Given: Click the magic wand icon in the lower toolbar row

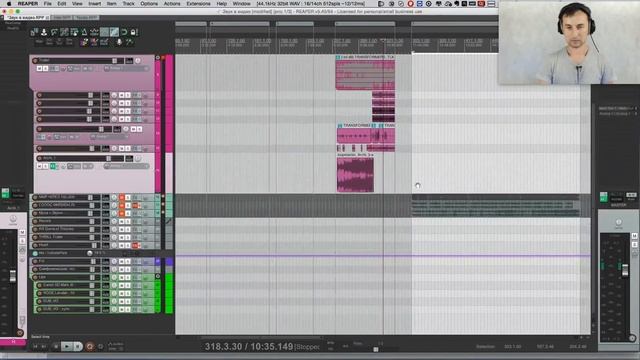Looking at the screenshot, I should [x=129, y=42].
